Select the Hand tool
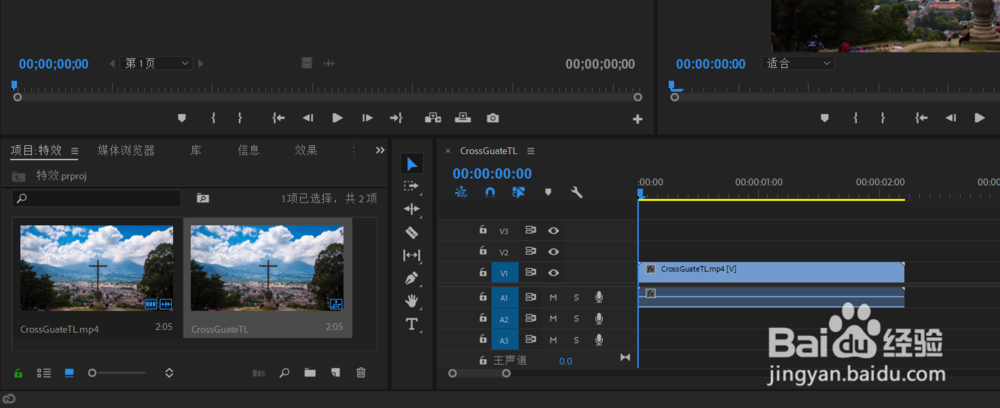Image resolution: width=1000 pixels, height=408 pixels. point(412,300)
